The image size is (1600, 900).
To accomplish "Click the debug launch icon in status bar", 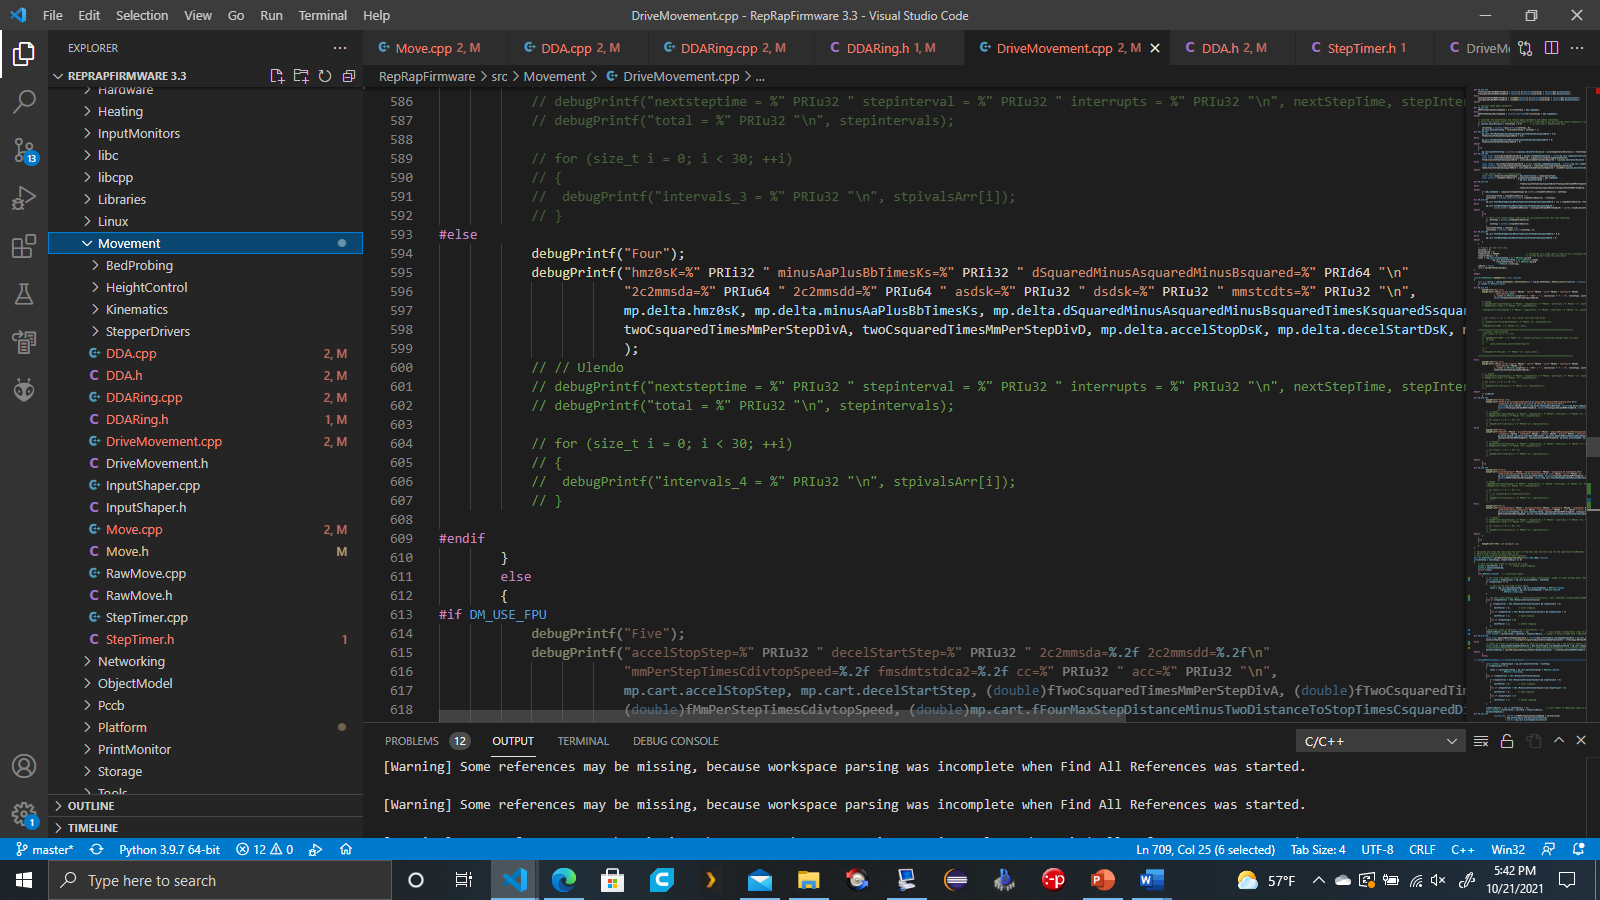I will click(315, 849).
